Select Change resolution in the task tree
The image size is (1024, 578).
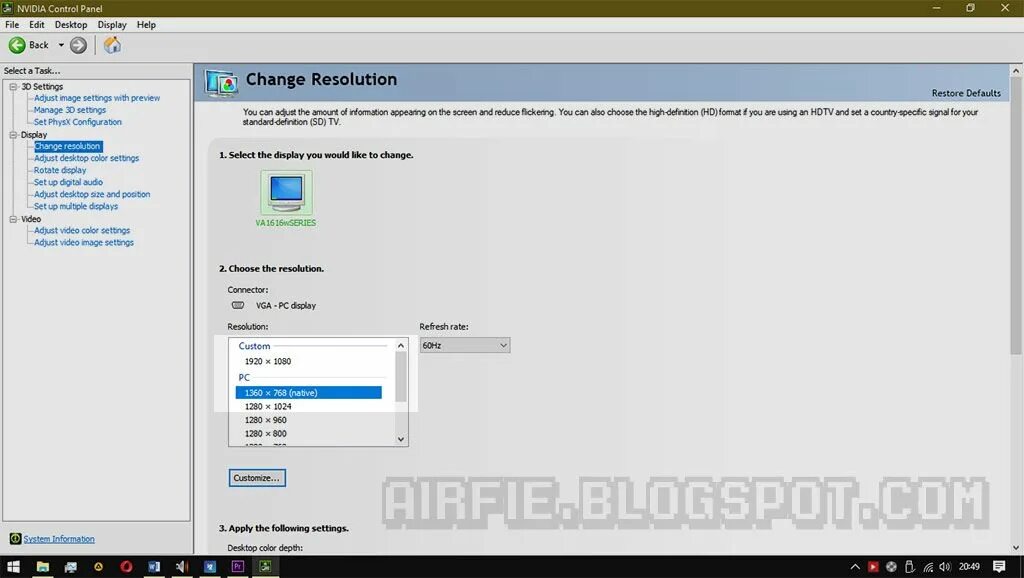pyautogui.click(x=68, y=146)
